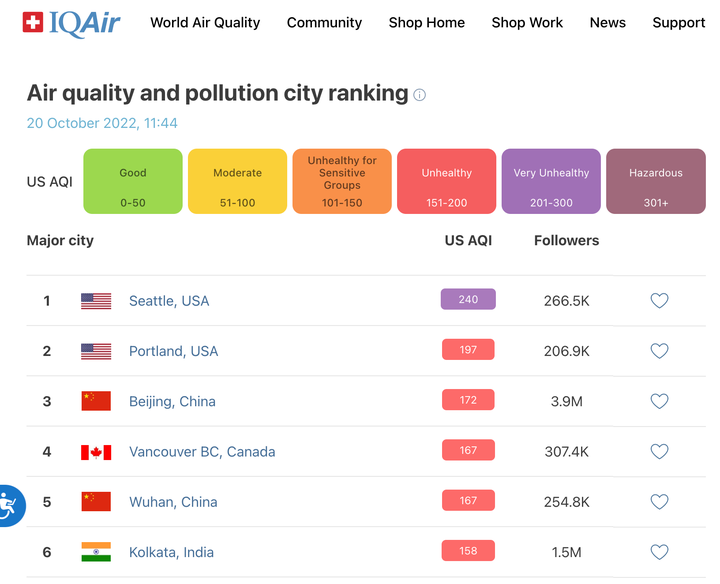
Task: Click the purple Very Unhealthy 201-300 swatch
Action: click(x=551, y=181)
